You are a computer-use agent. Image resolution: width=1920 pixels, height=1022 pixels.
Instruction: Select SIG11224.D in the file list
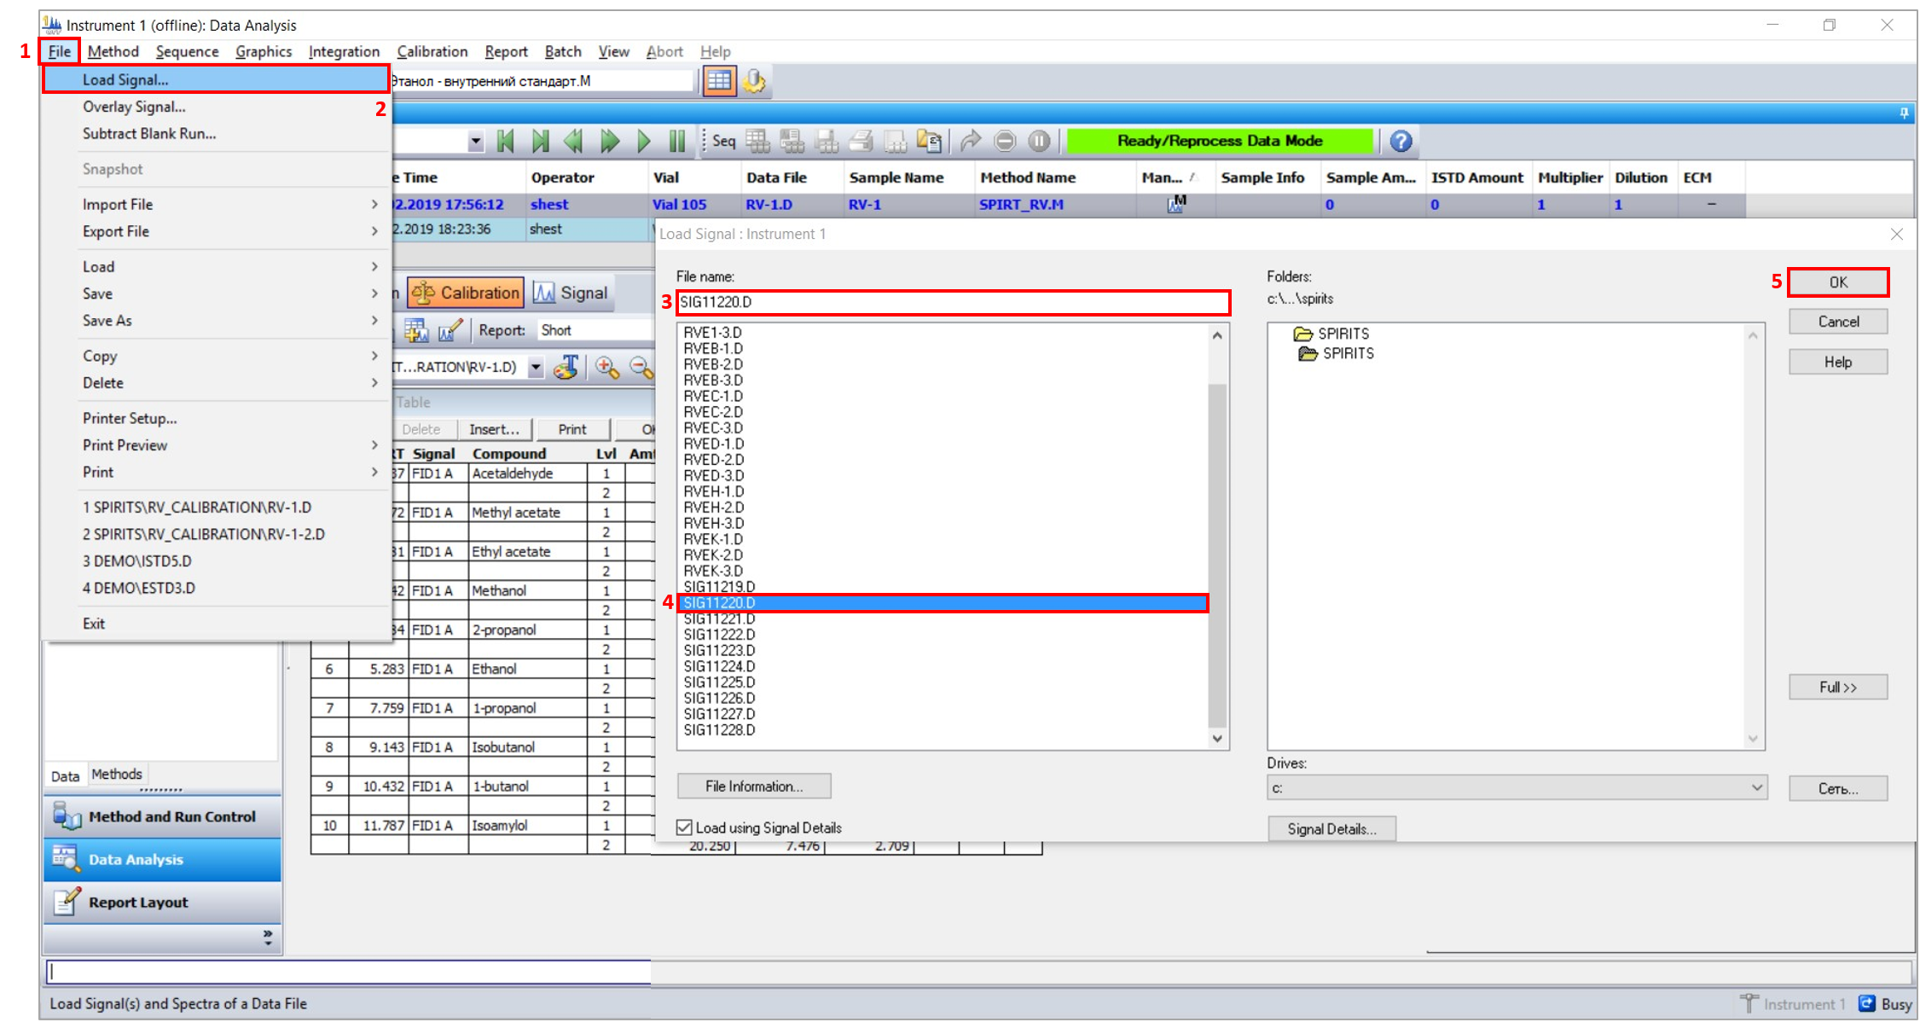pyautogui.click(x=719, y=666)
